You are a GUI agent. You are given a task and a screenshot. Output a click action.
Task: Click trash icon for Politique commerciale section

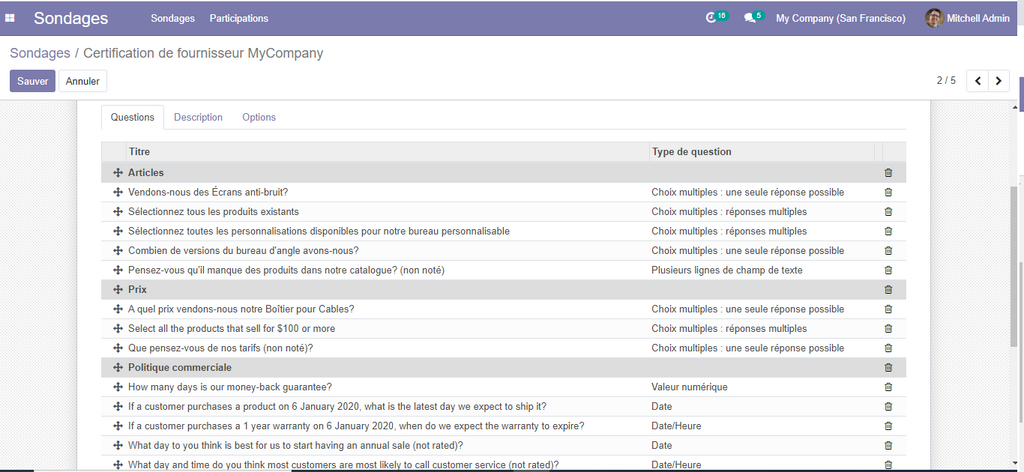tap(888, 368)
